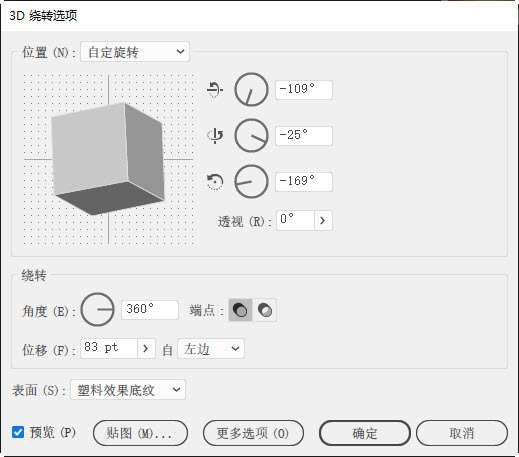Click the revolve angle dial
Image resolution: width=519 pixels, height=457 pixels.
click(98, 310)
